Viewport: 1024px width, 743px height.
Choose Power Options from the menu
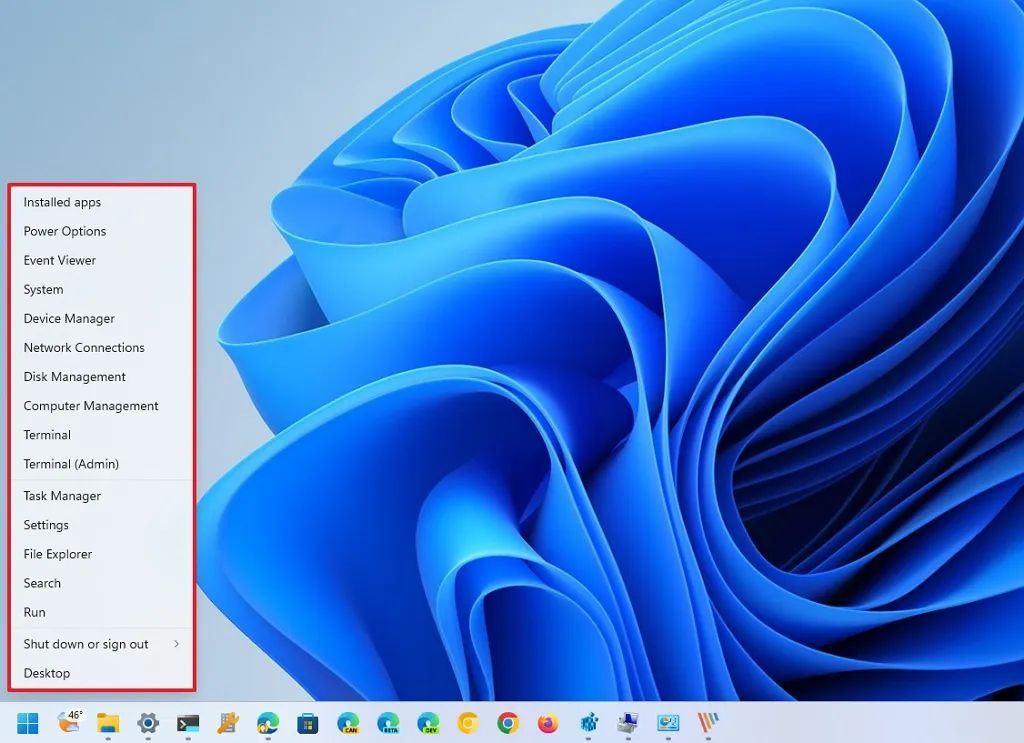tap(65, 231)
